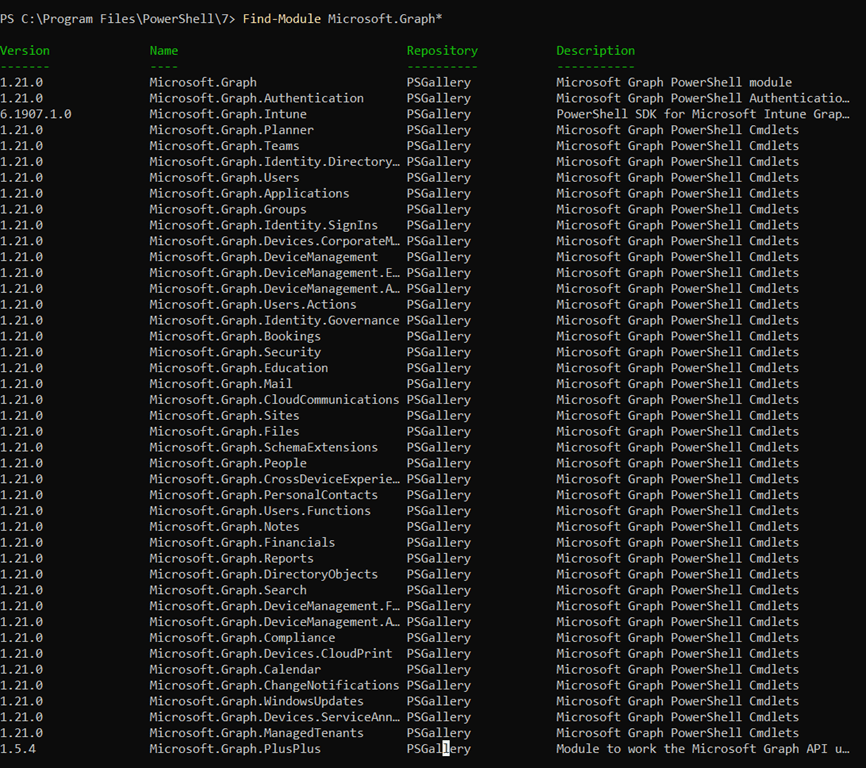The height and width of the screenshot is (768, 866).
Task: Click the Repository column header
Action: coord(442,51)
